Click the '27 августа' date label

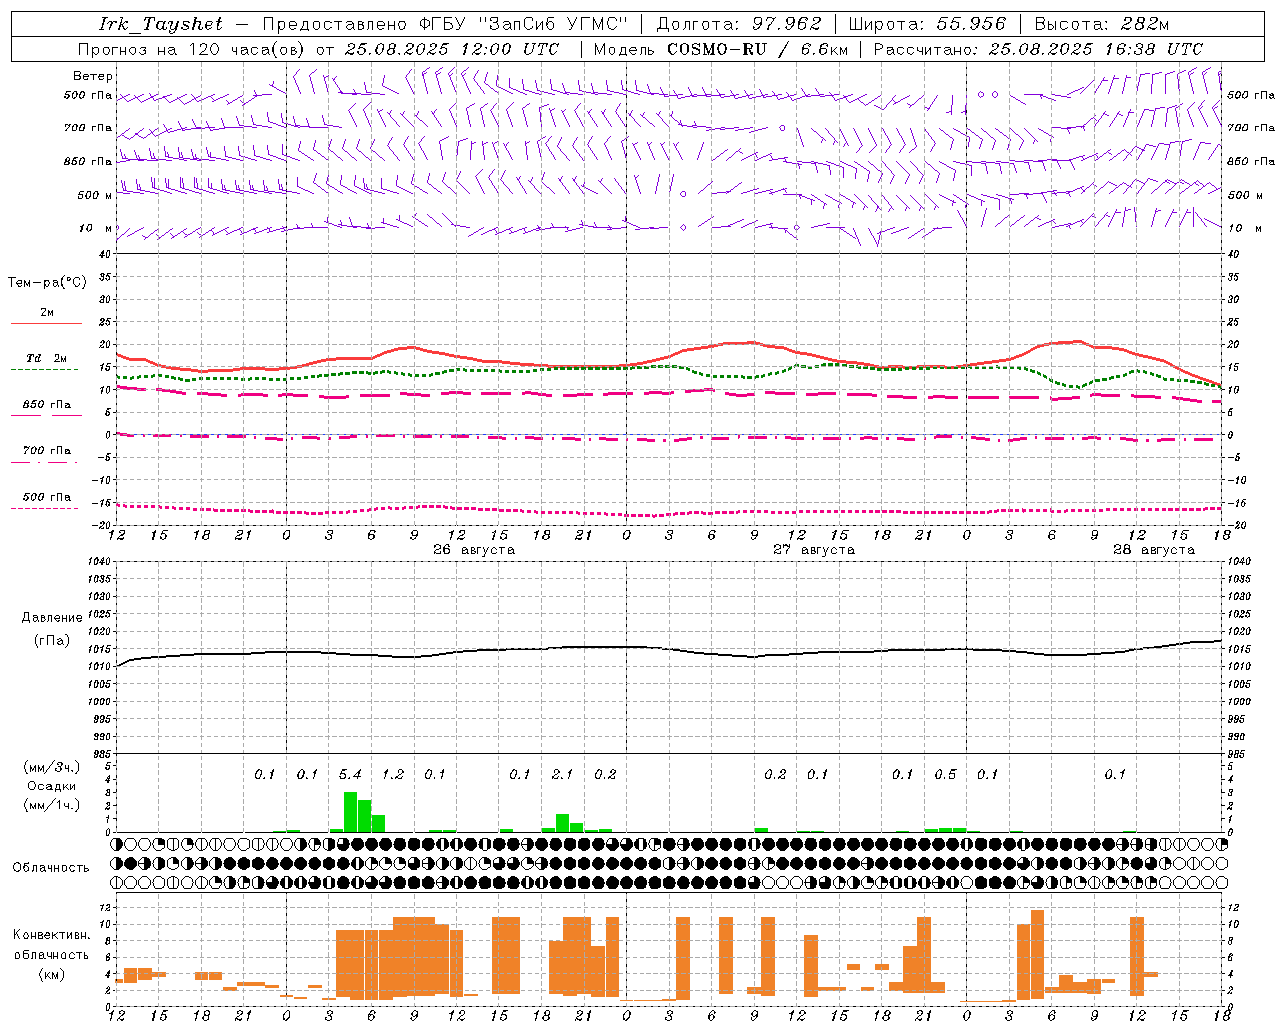tap(814, 550)
